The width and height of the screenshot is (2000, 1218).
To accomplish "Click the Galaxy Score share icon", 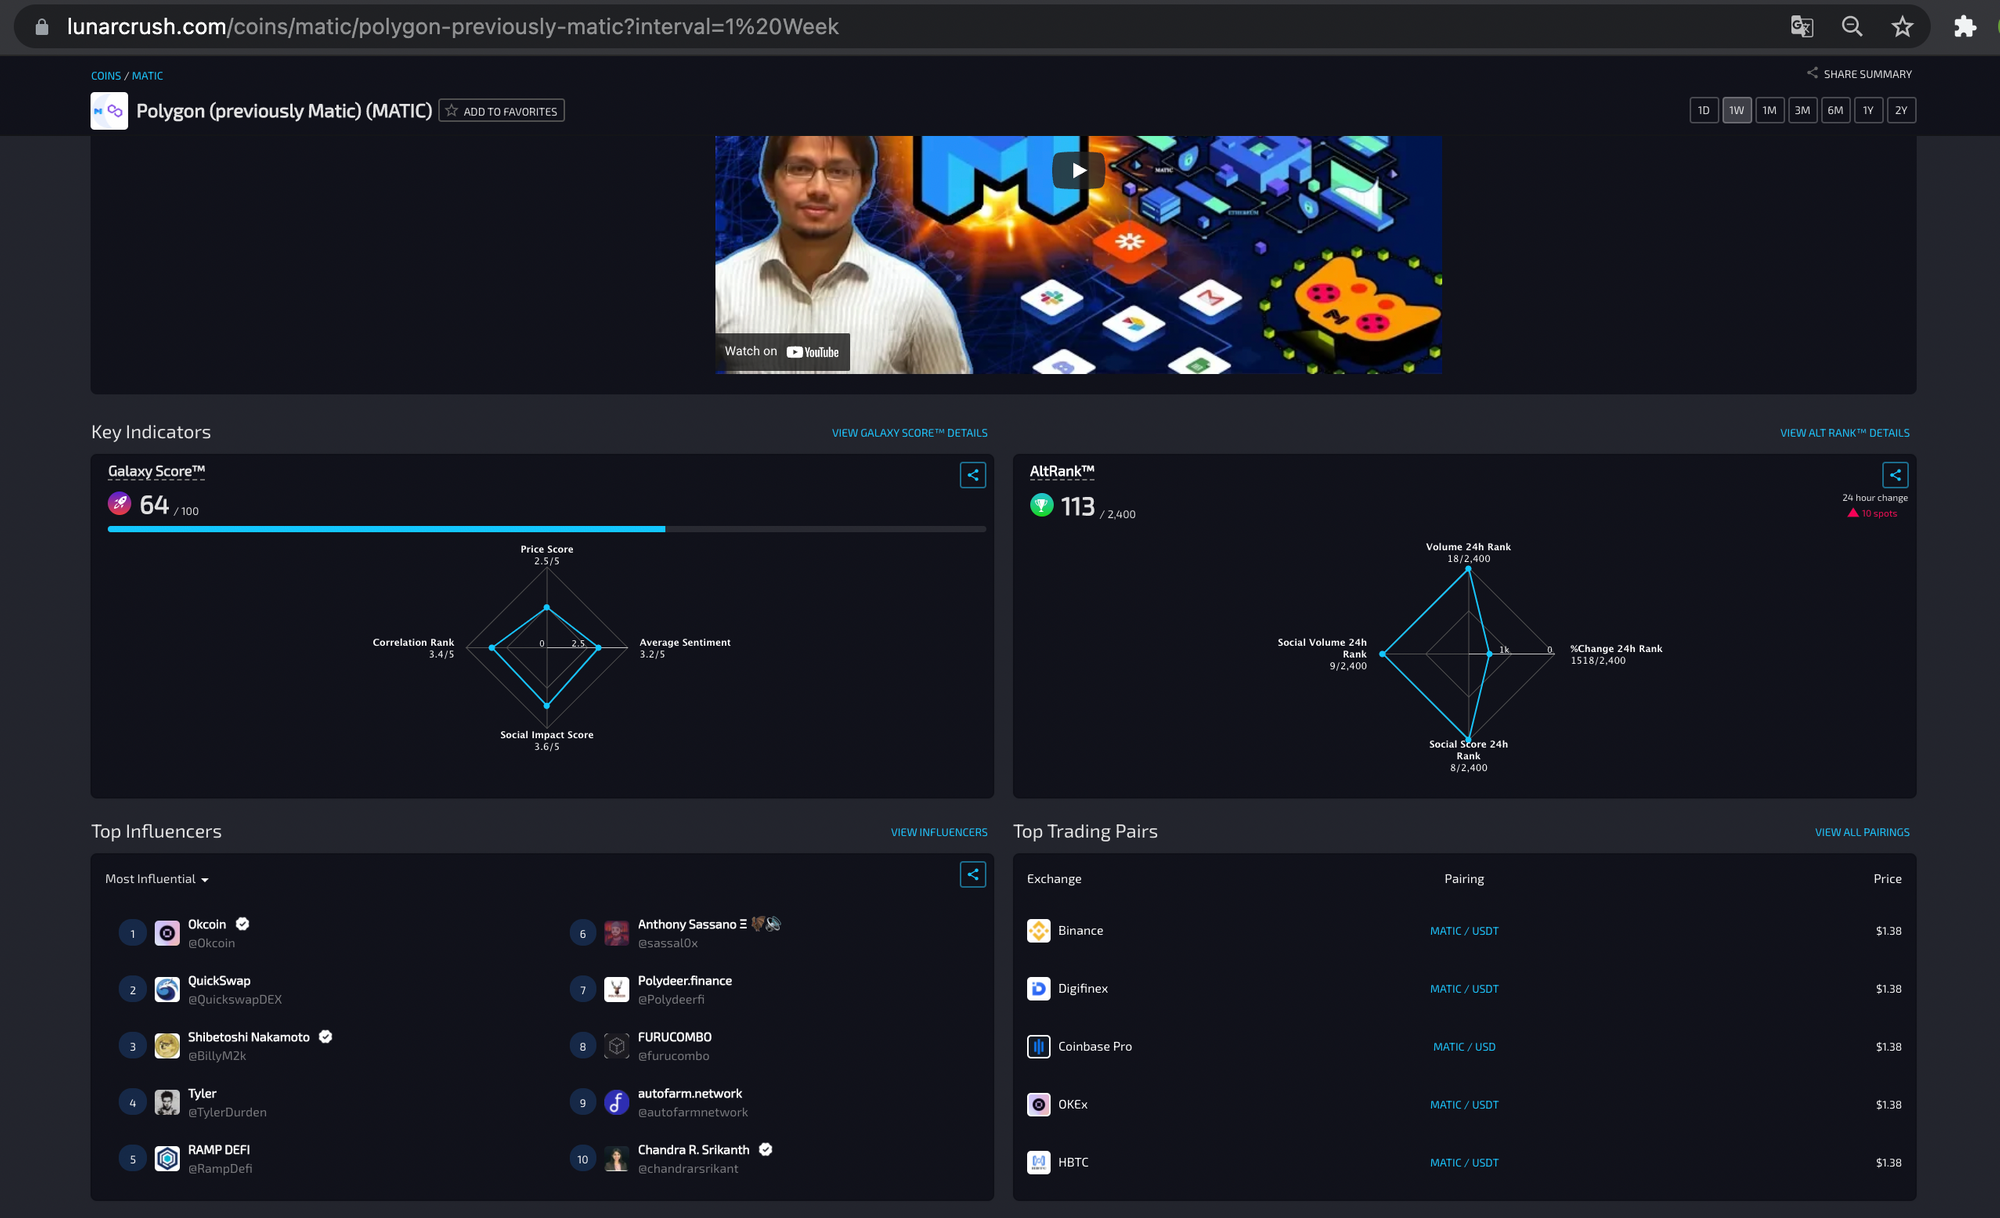I will coord(972,475).
